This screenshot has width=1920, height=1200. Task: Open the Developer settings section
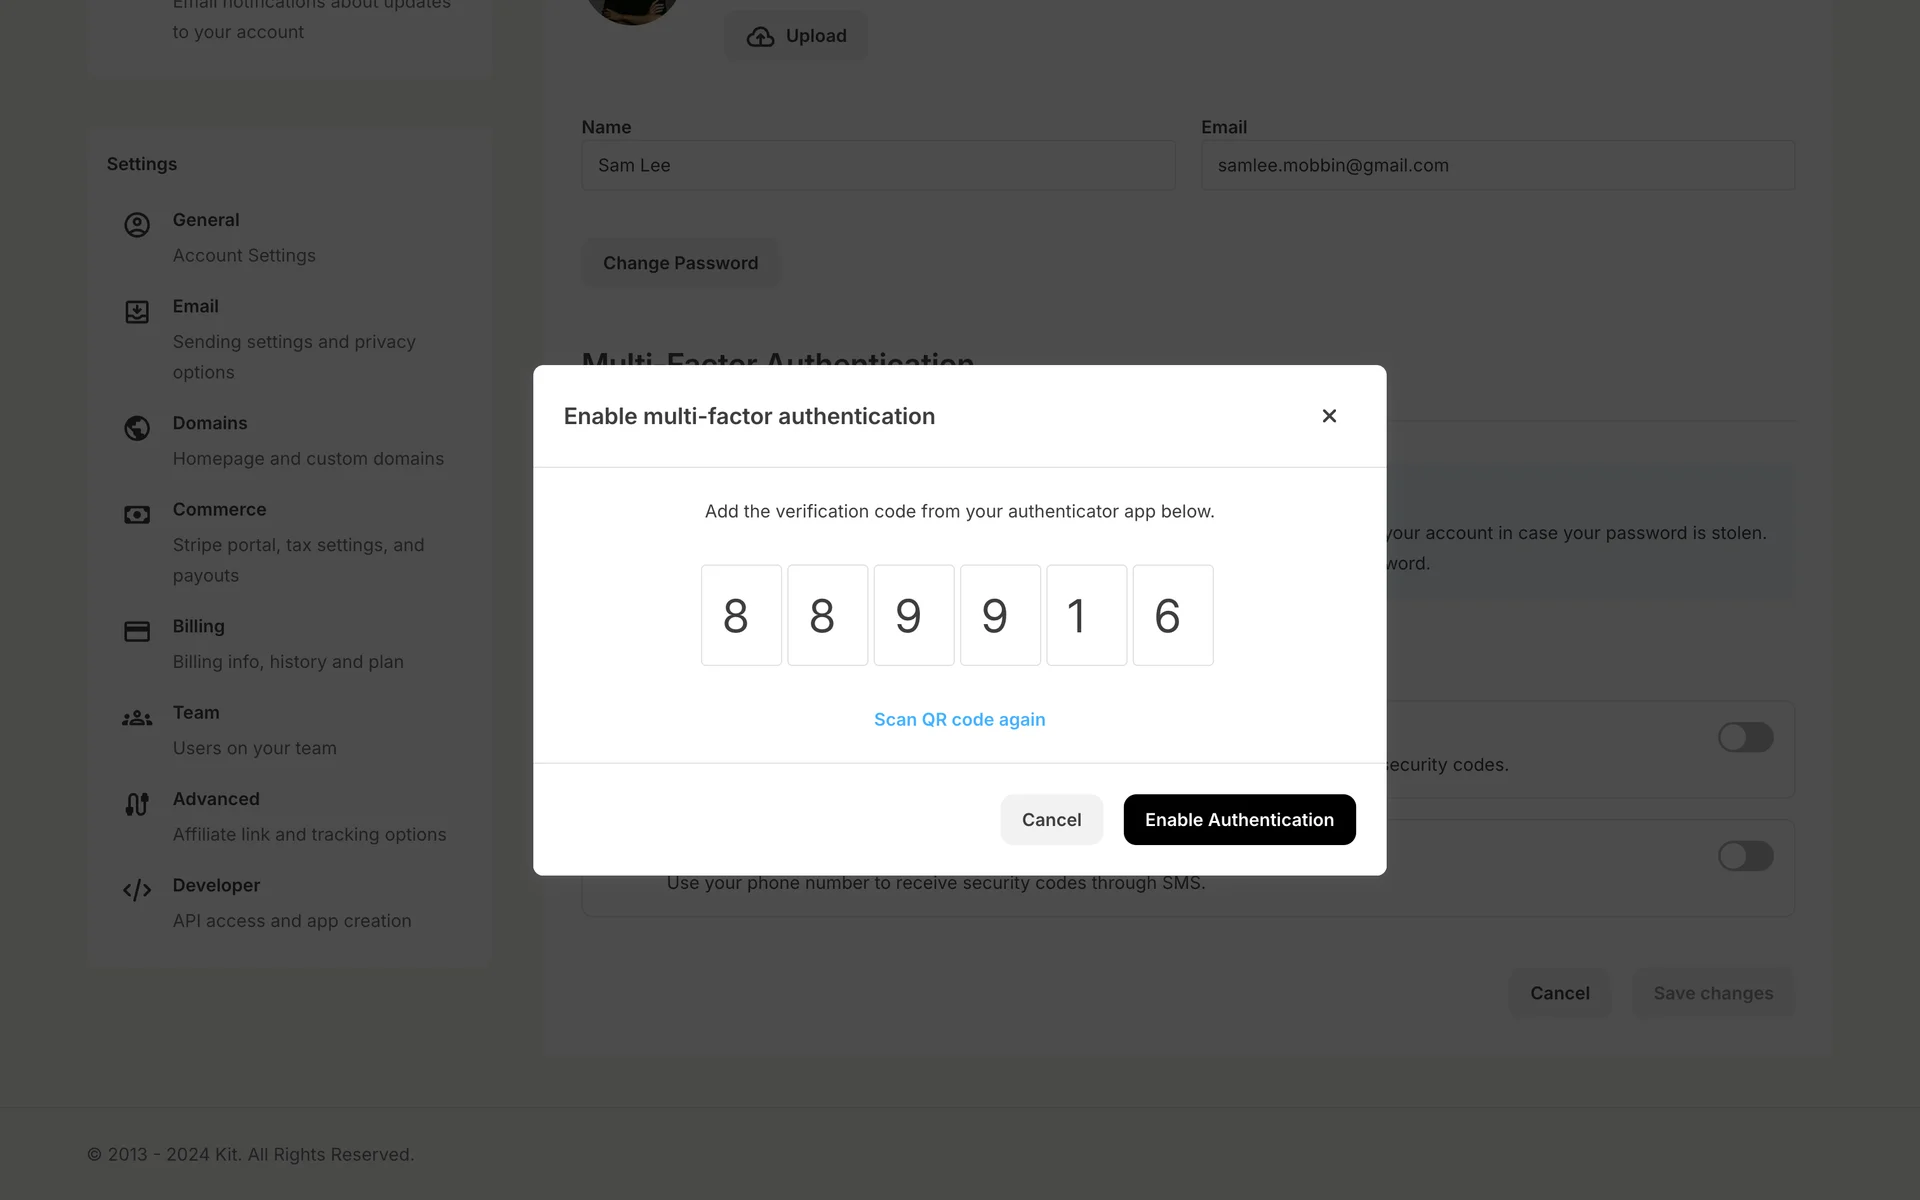tap(216, 886)
